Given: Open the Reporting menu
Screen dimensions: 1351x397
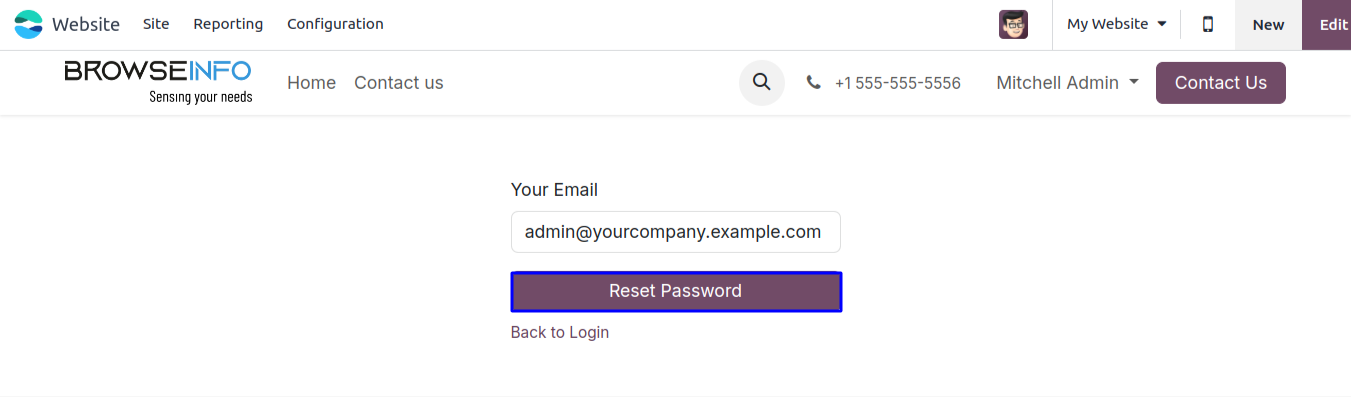Looking at the screenshot, I should click(228, 24).
